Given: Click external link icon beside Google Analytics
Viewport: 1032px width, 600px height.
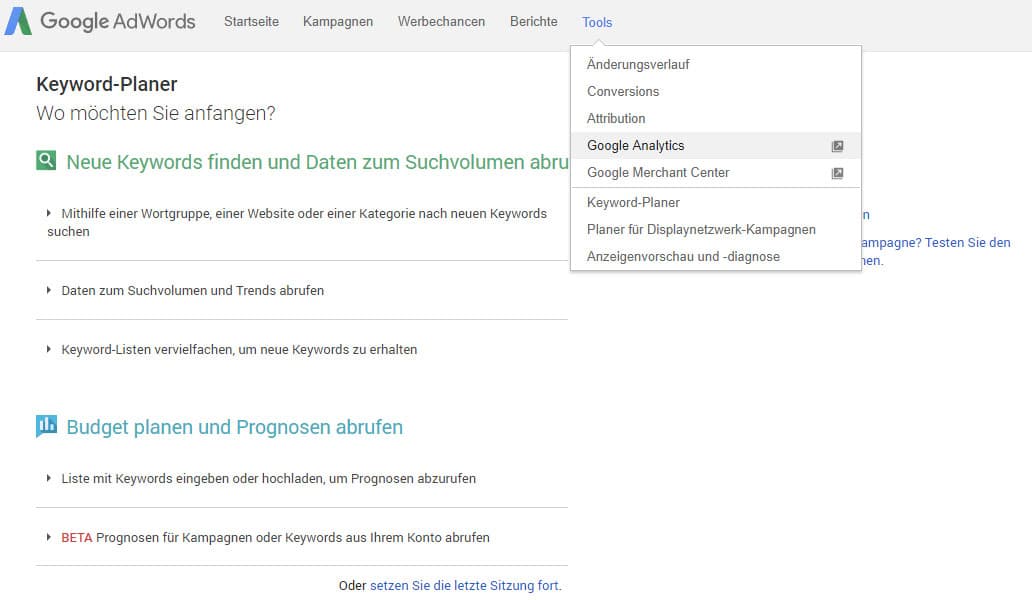Looking at the screenshot, I should [837, 146].
